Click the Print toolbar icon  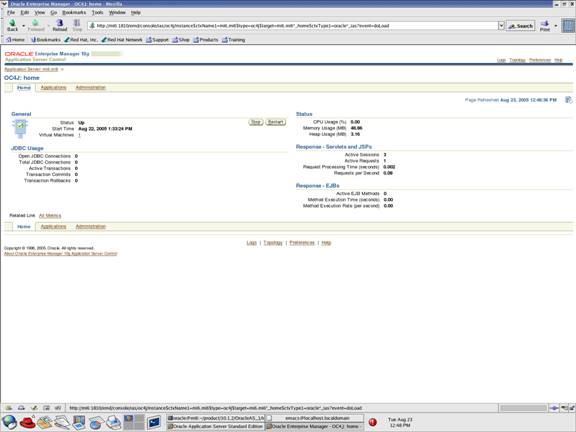point(544,24)
